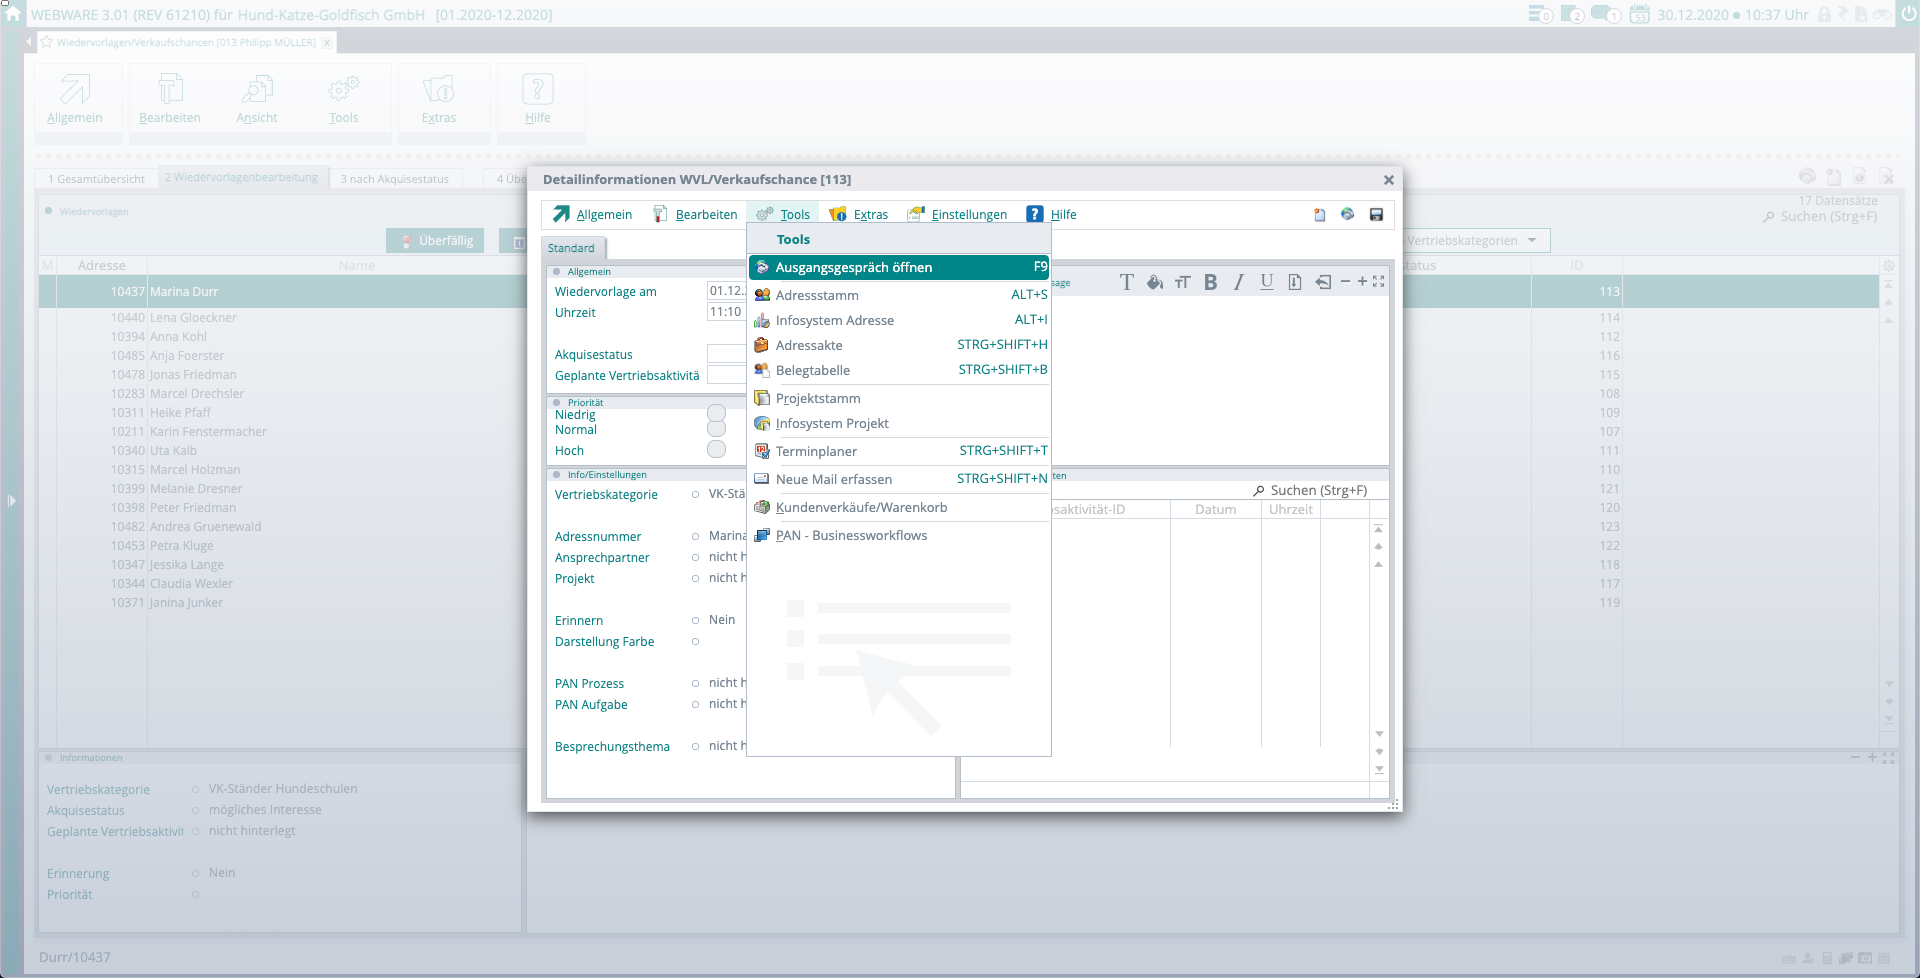
Task: Select Ausgangsgespräch öffnen menu entry
Action: click(853, 268)
